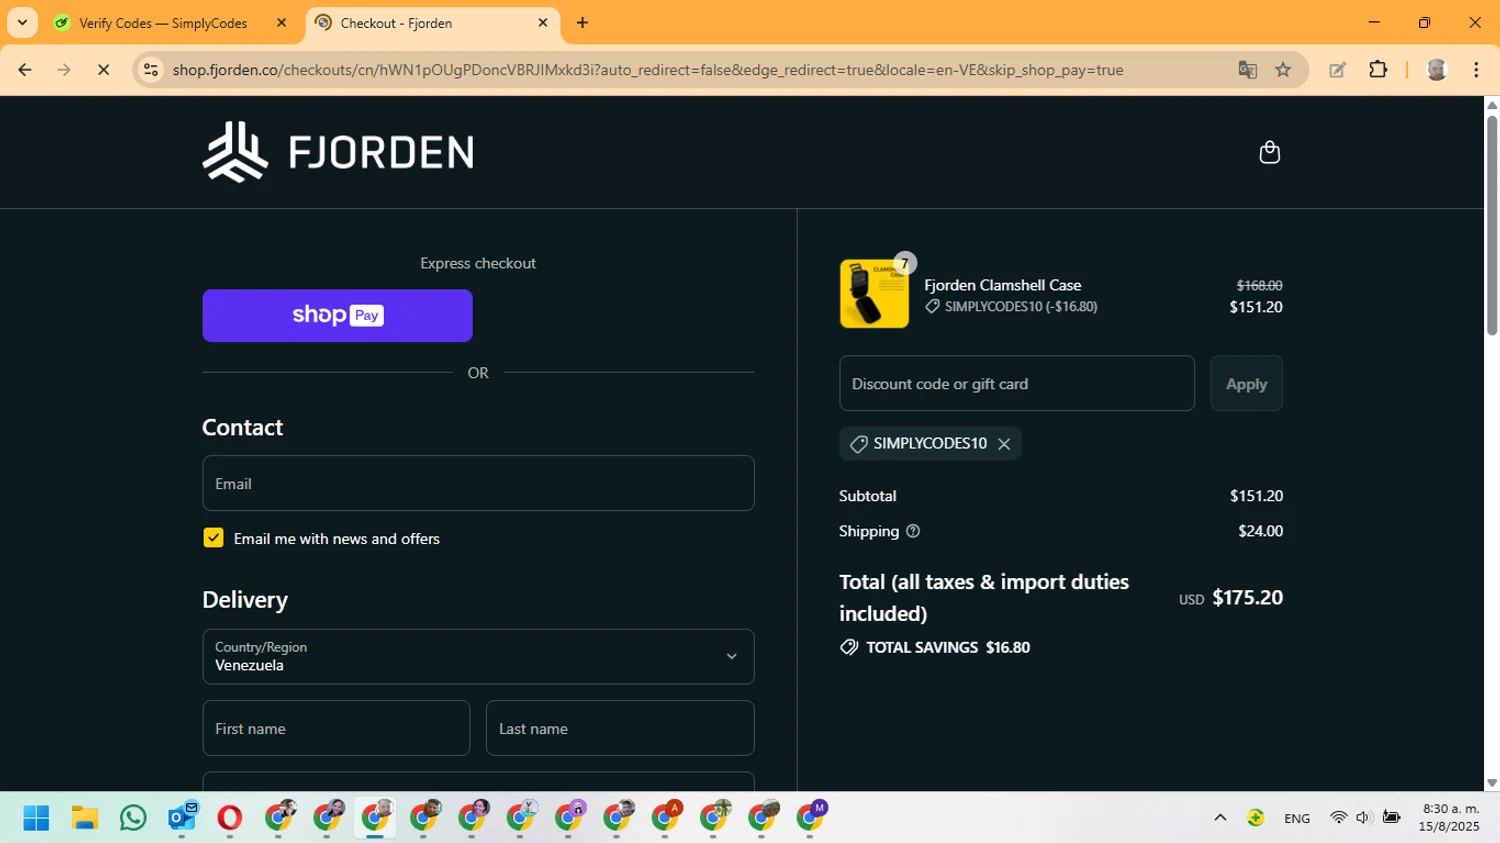Open WhatsApp from the taskbar
The height and width of the screenshot is (843, 1500).
[133, 818]
